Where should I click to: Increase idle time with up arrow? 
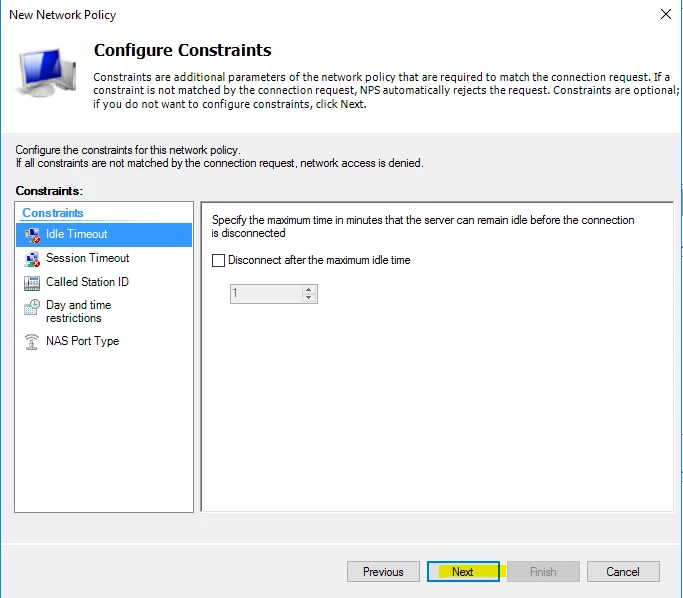[308, 289]
